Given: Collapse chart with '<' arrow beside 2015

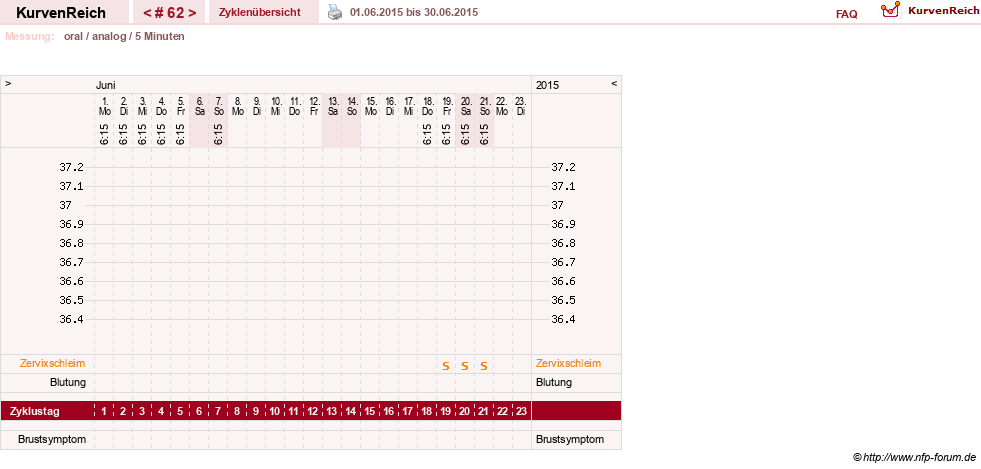Looking at the screenshot, I should [x=614, y=83].
